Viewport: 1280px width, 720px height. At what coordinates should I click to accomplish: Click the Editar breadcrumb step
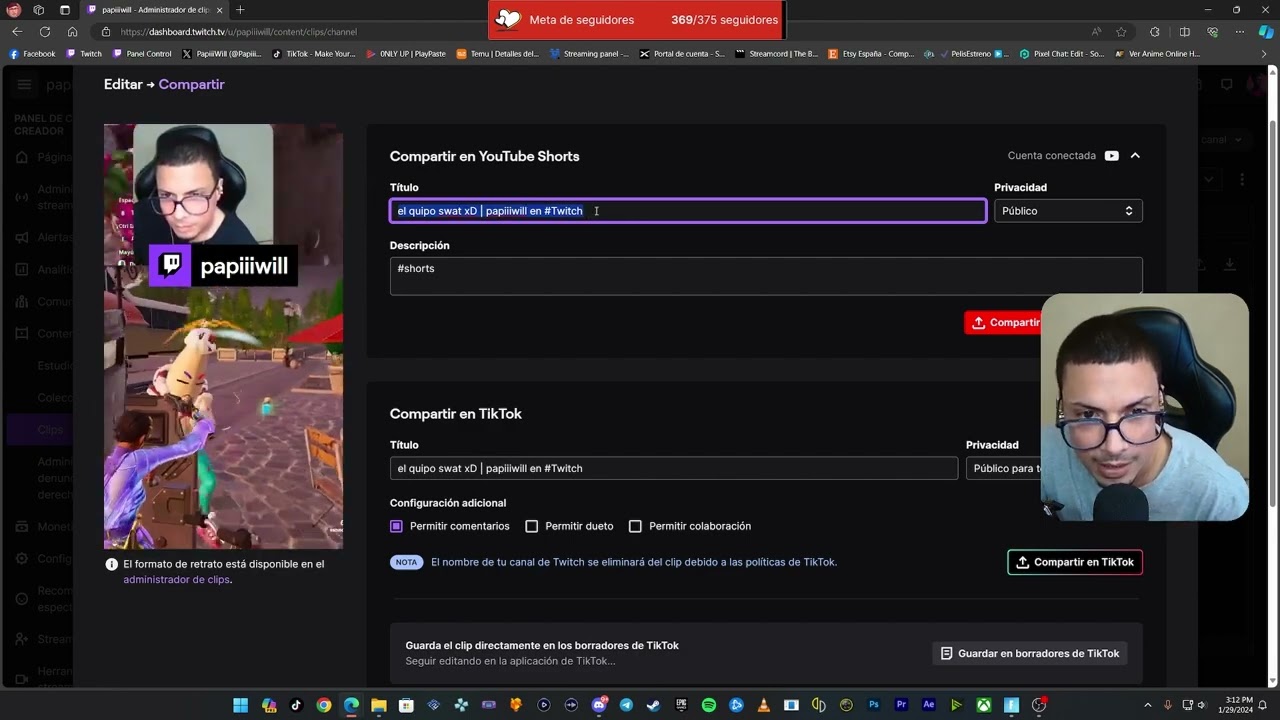click(123, 84)
